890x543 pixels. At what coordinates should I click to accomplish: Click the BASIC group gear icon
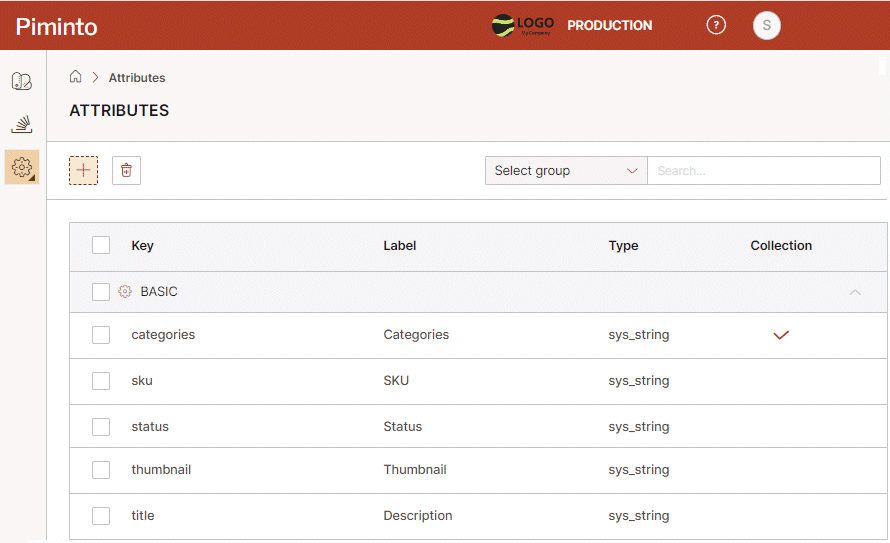coord(125,292)
